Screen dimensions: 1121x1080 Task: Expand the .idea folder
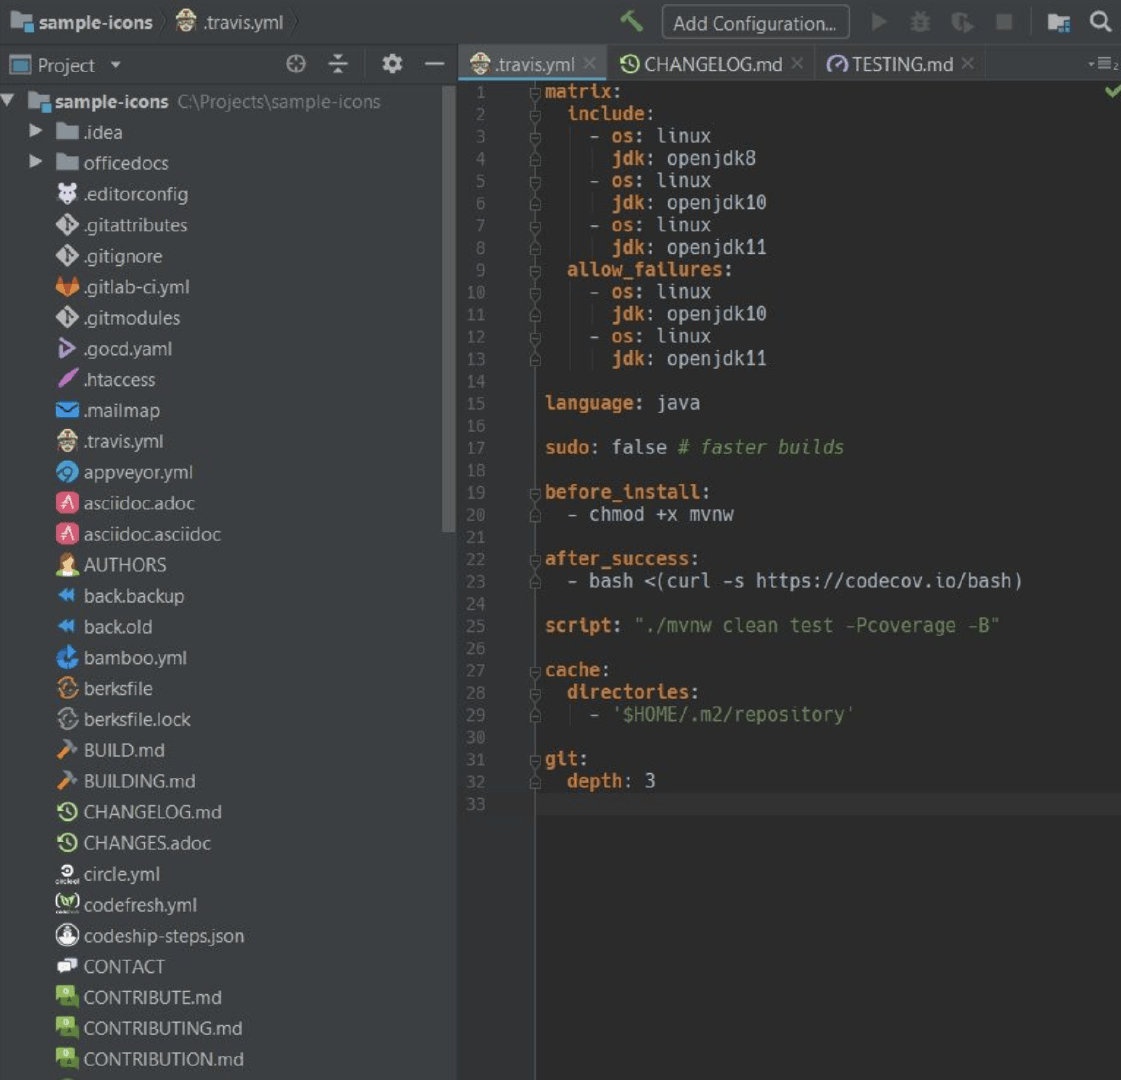coord(36,131)
